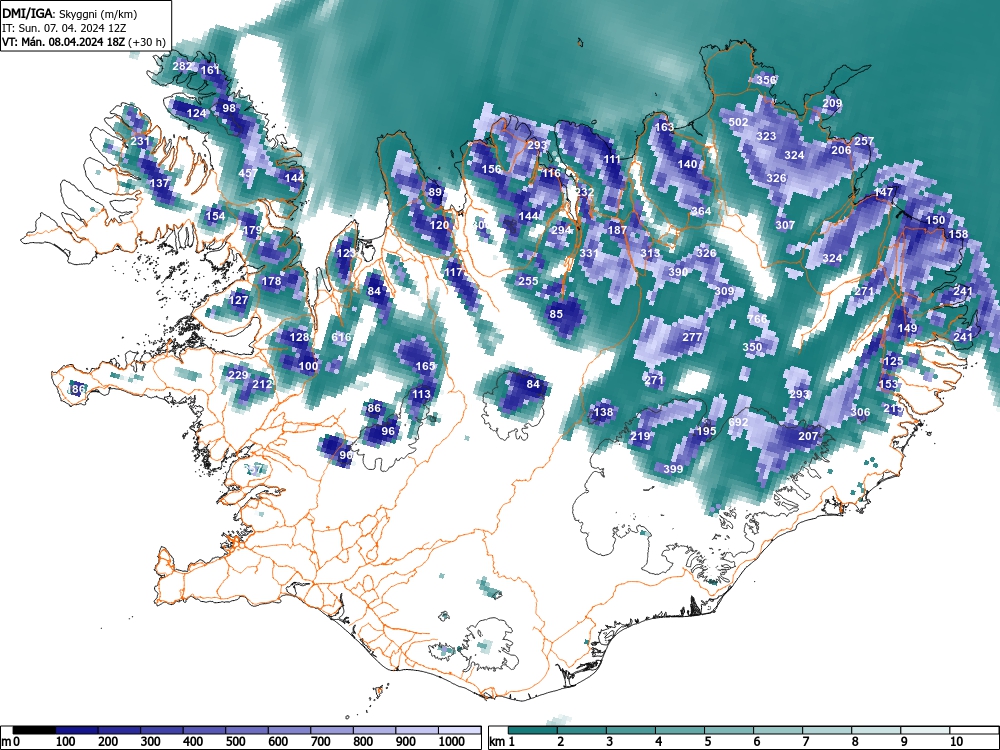
Task: Click the visibility value 154 on the map
Action: point(216,216)
